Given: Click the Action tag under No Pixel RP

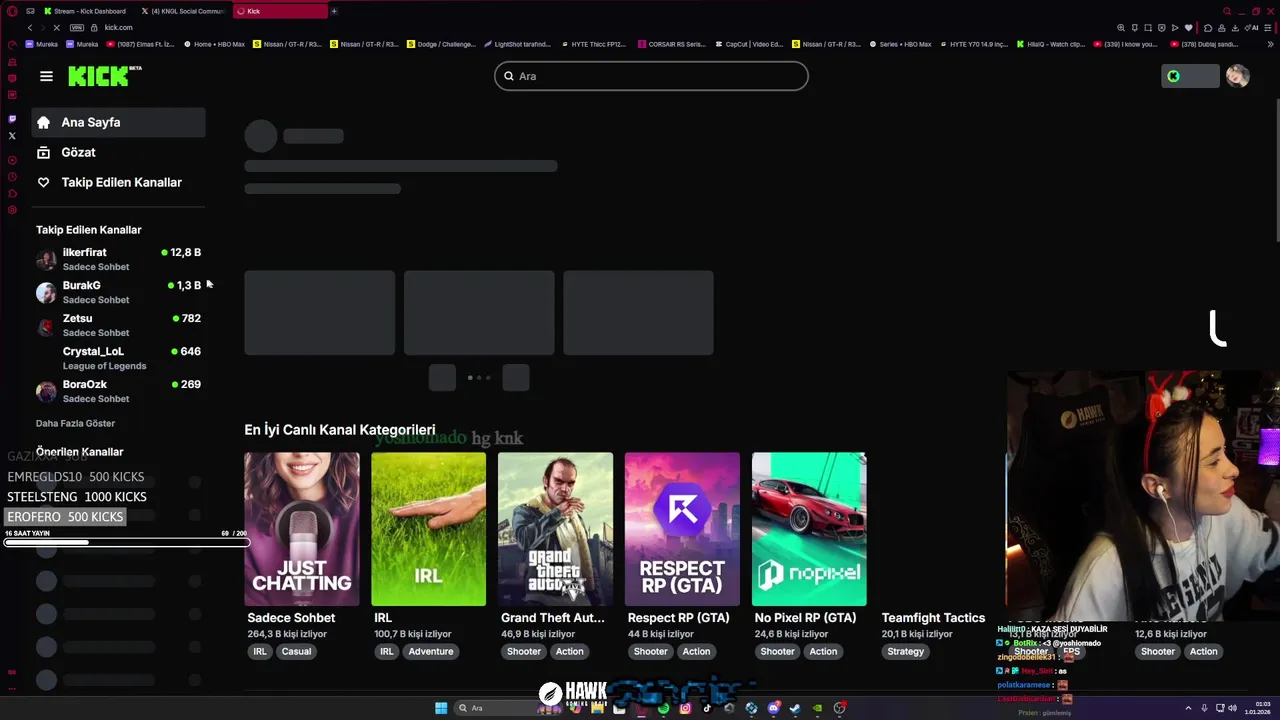Looking at the screenshot, I should (x=823, y=651).
